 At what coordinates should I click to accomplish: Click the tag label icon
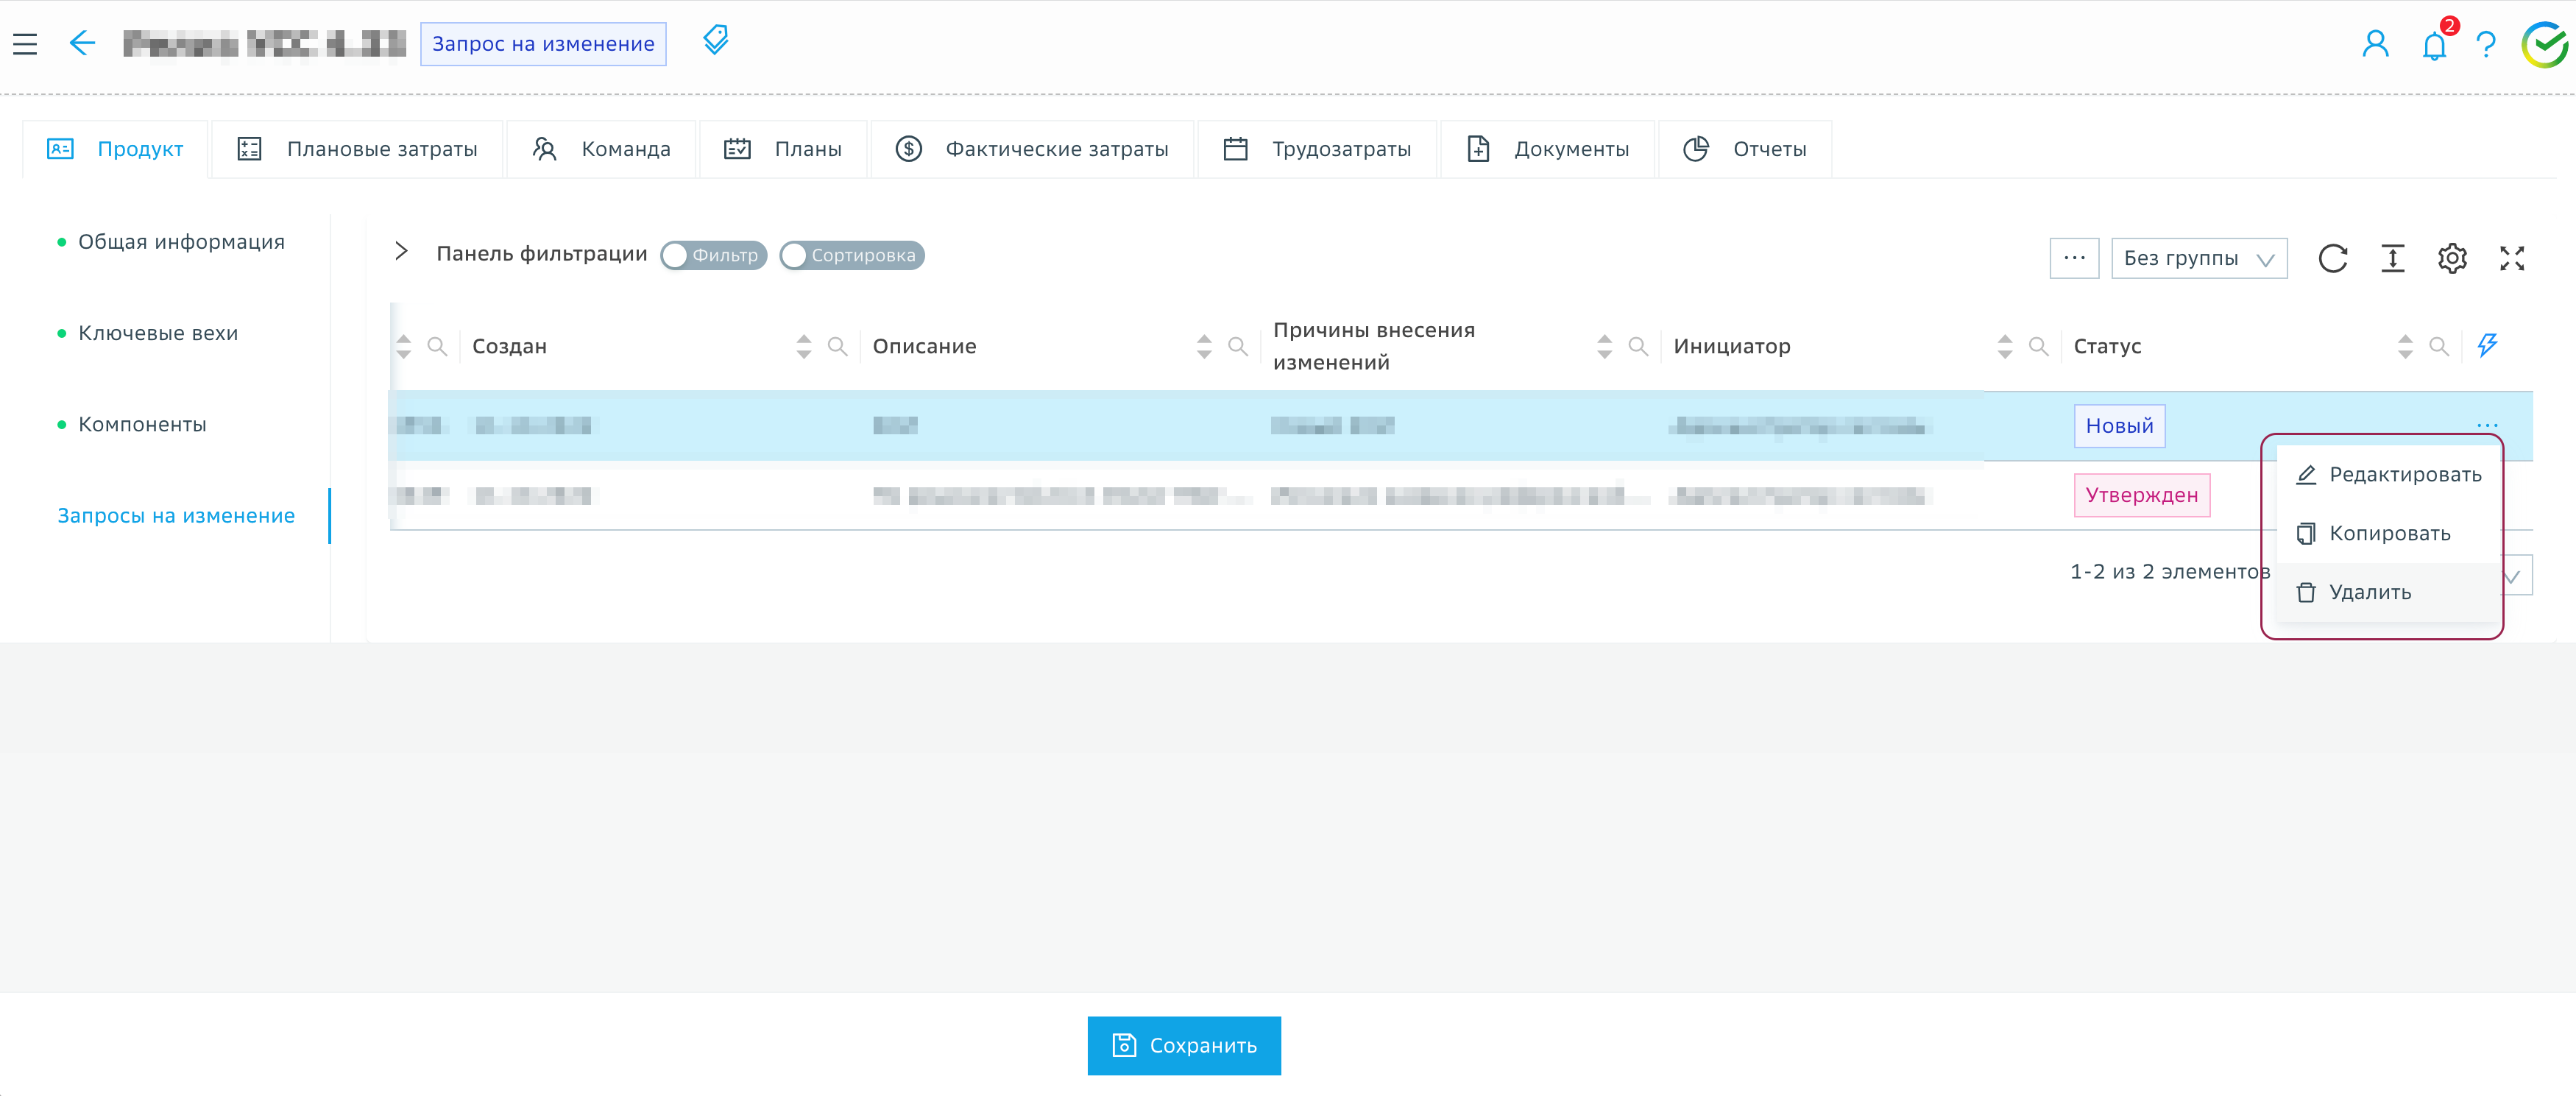pos(715,41)
